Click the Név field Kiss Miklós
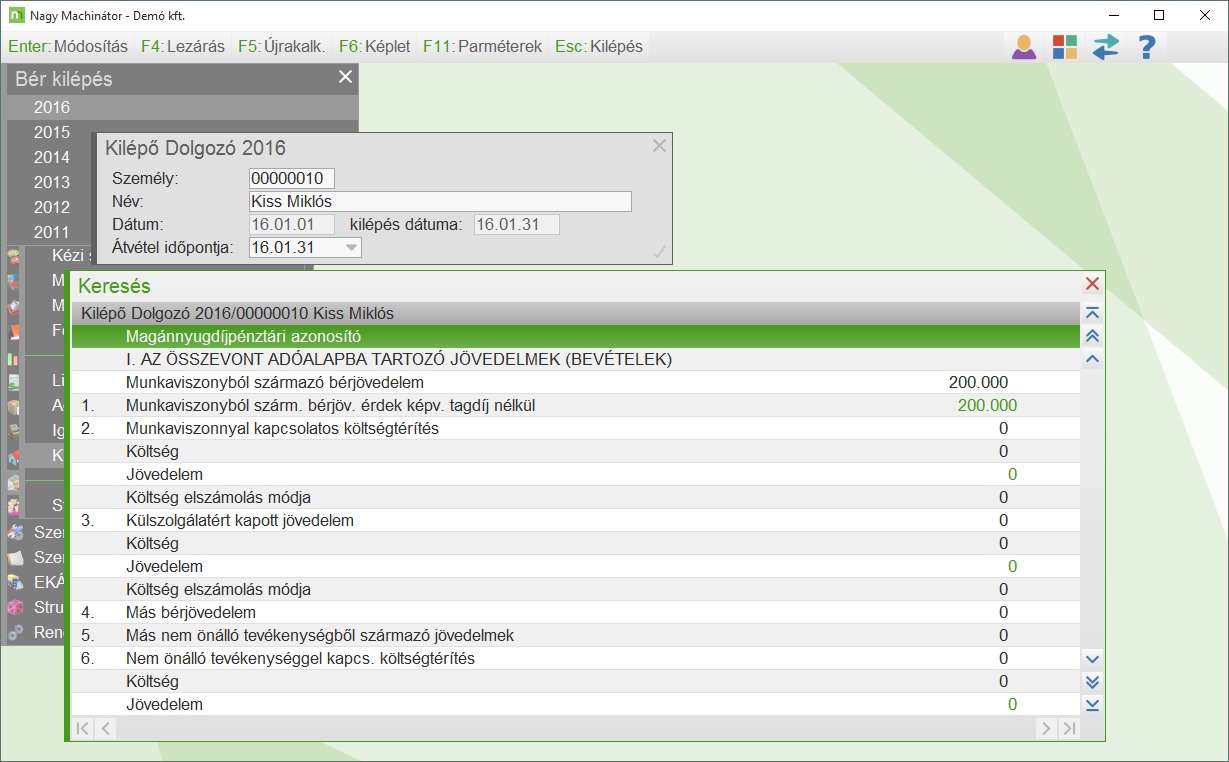 tap(440, 202)
